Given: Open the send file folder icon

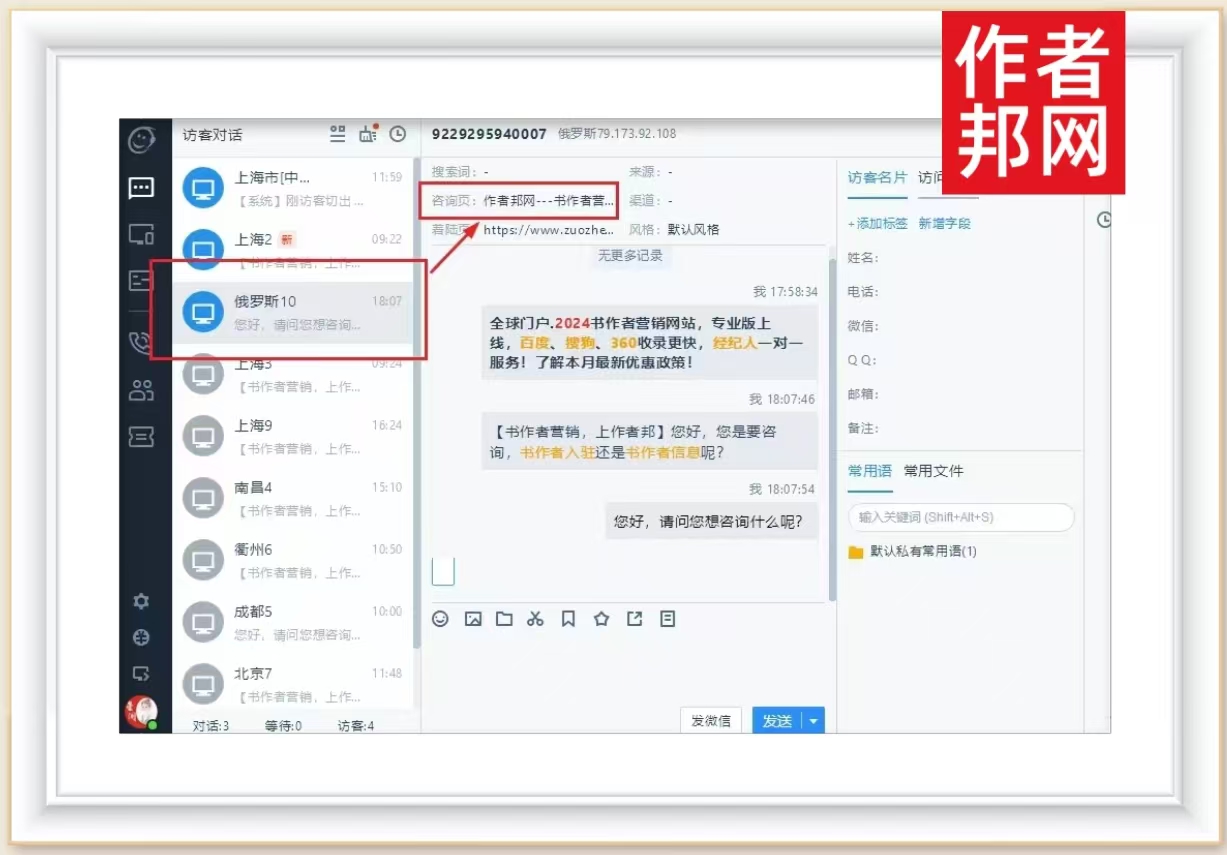Looking at the screenshot, I should pos(504,619).
